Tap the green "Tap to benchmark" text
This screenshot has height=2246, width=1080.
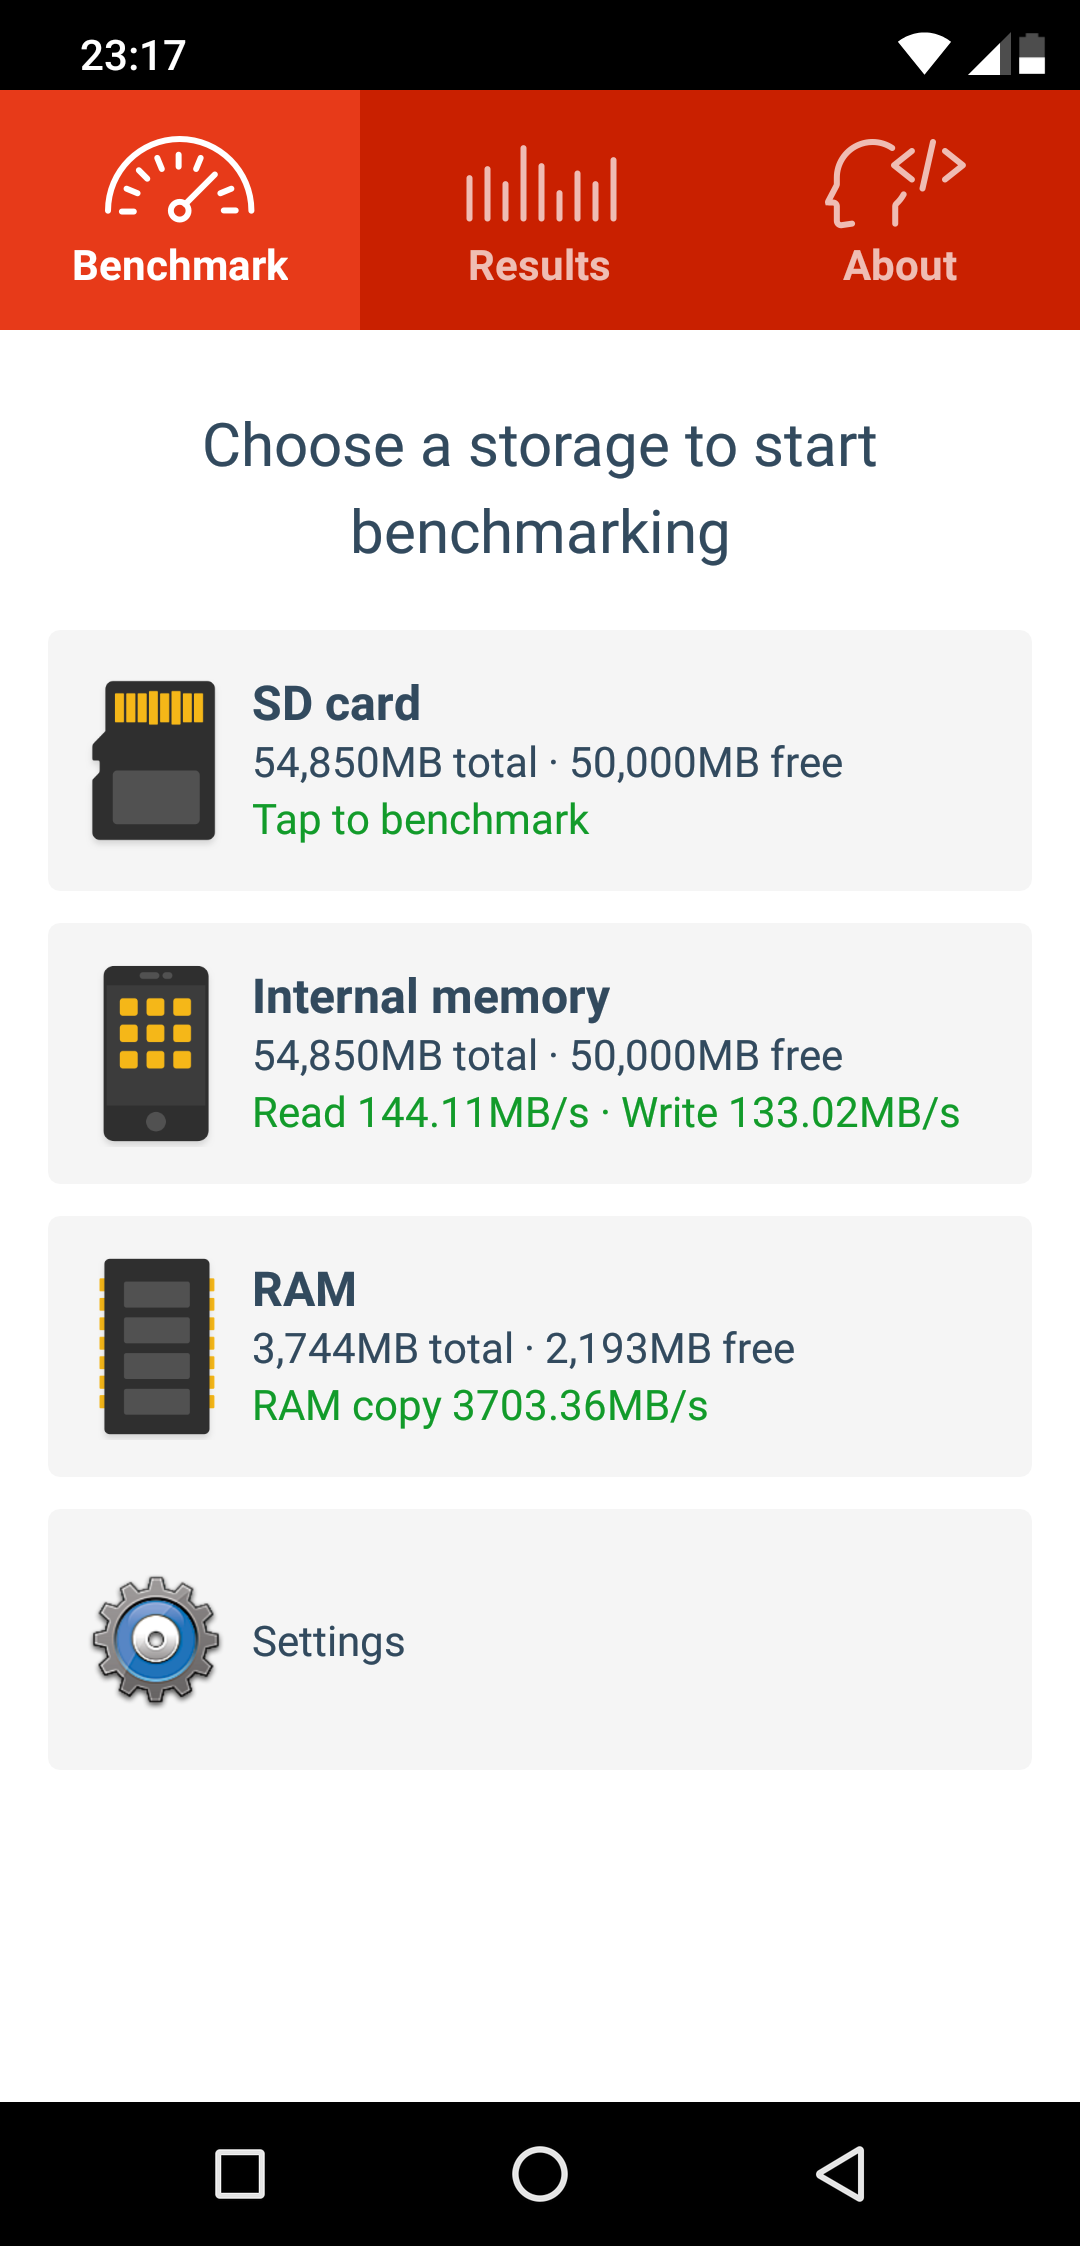(421, 820)
